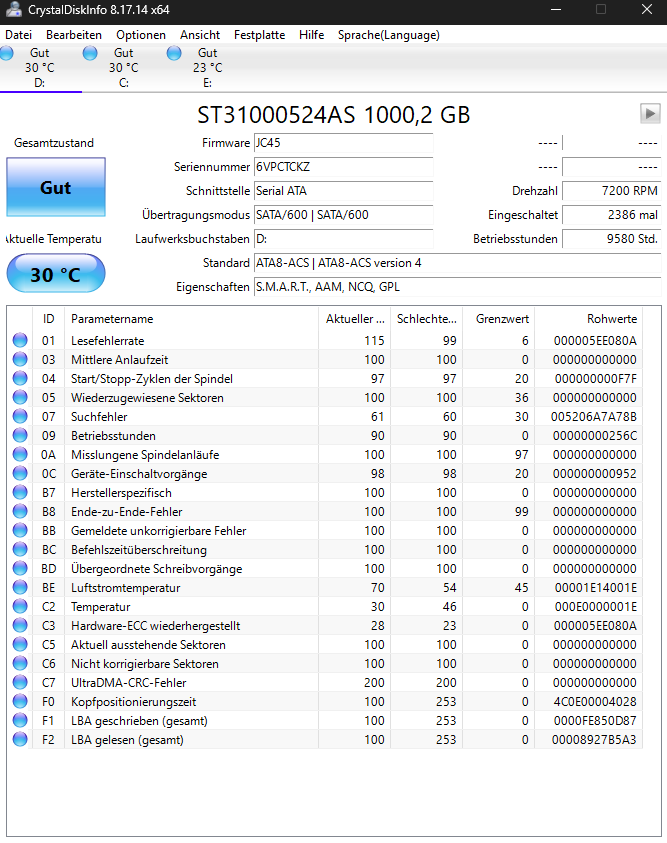
Task: Click status icon for Übergeordnete Schreibvorgänge
Action: pyautogui.click(x=20, y=568)
